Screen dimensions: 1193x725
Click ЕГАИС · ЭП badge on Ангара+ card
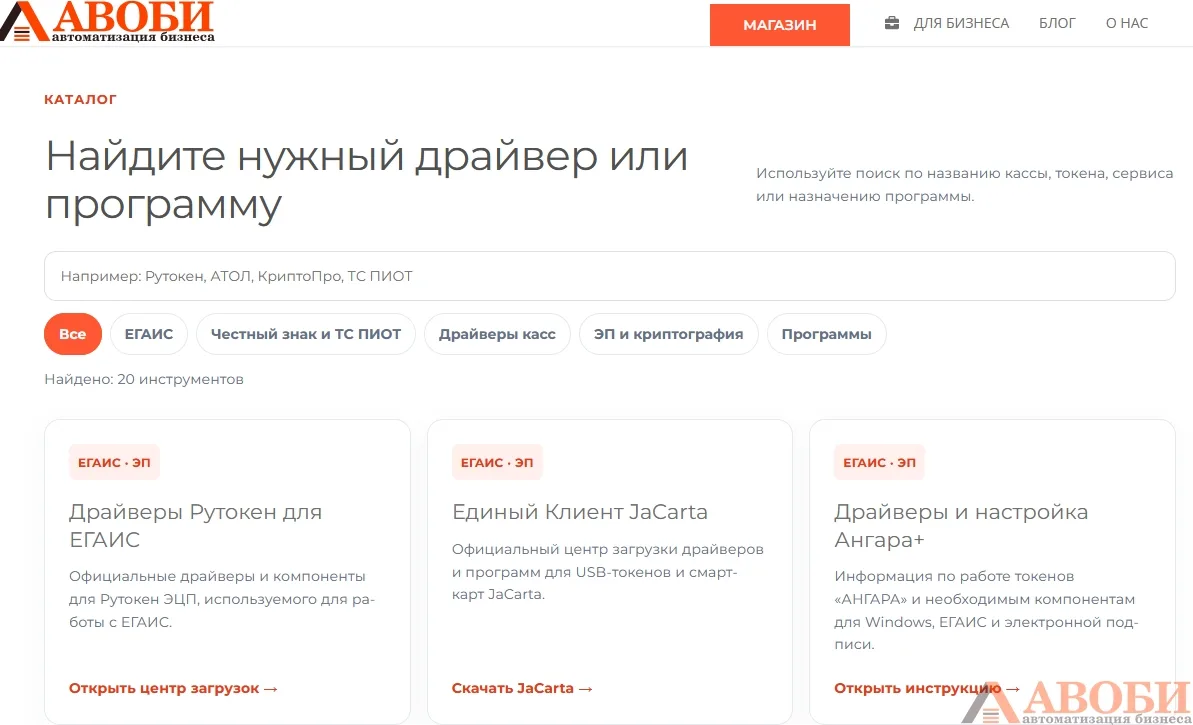point(880,463)
